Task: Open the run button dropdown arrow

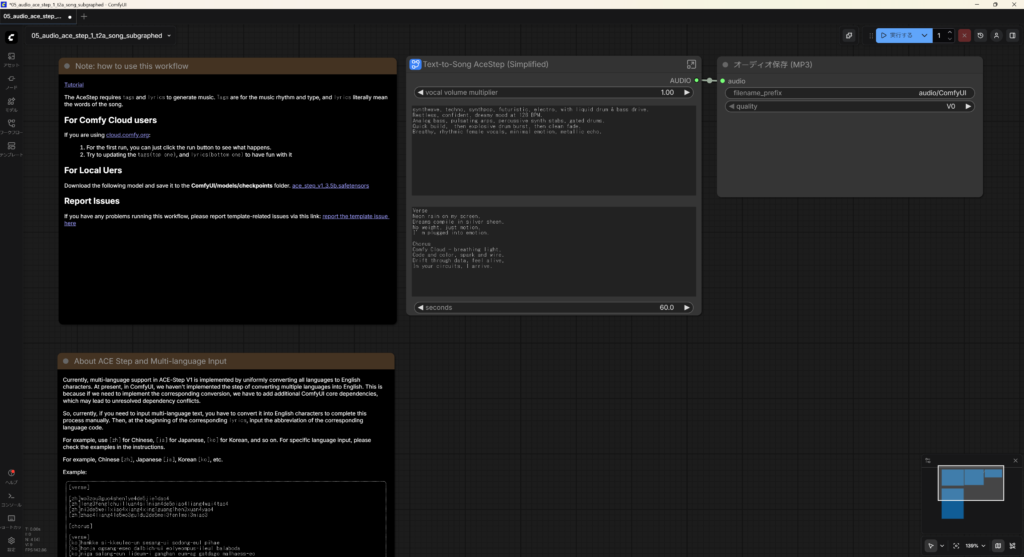Action: [925, 35]
